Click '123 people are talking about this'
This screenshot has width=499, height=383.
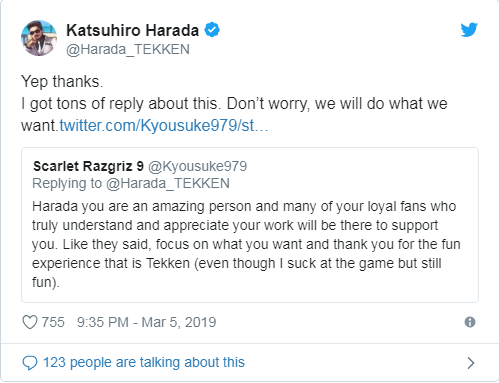pyautogui.click(x=144, y=362)
